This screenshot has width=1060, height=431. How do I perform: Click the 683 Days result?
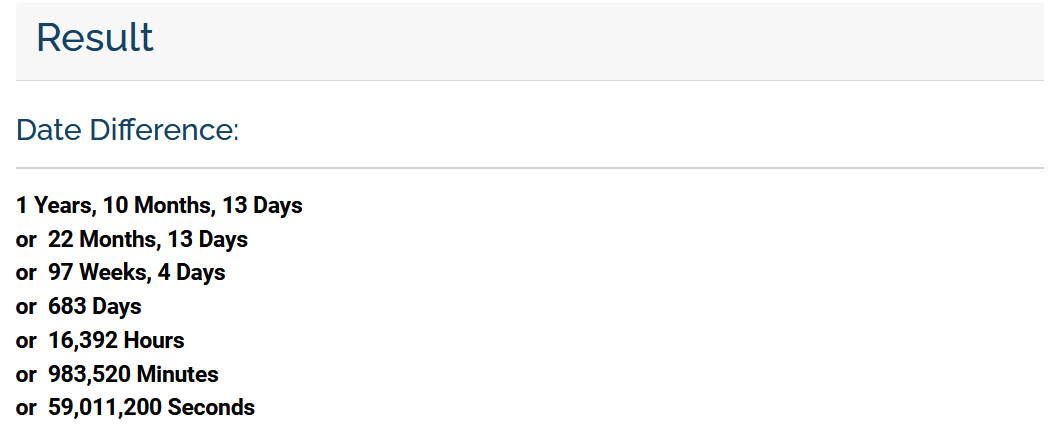(95, 307)
